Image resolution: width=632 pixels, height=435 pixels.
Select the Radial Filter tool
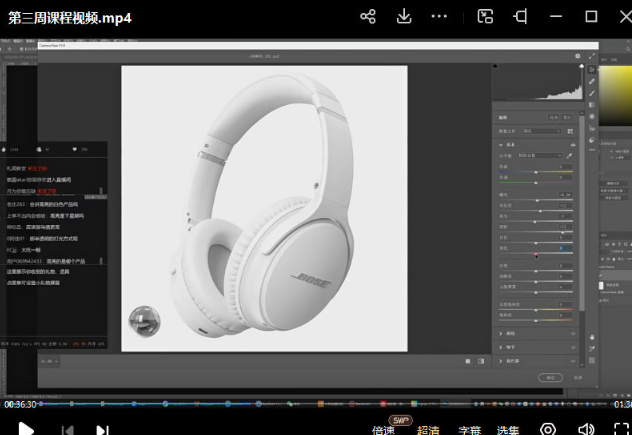tap(592, 117)
